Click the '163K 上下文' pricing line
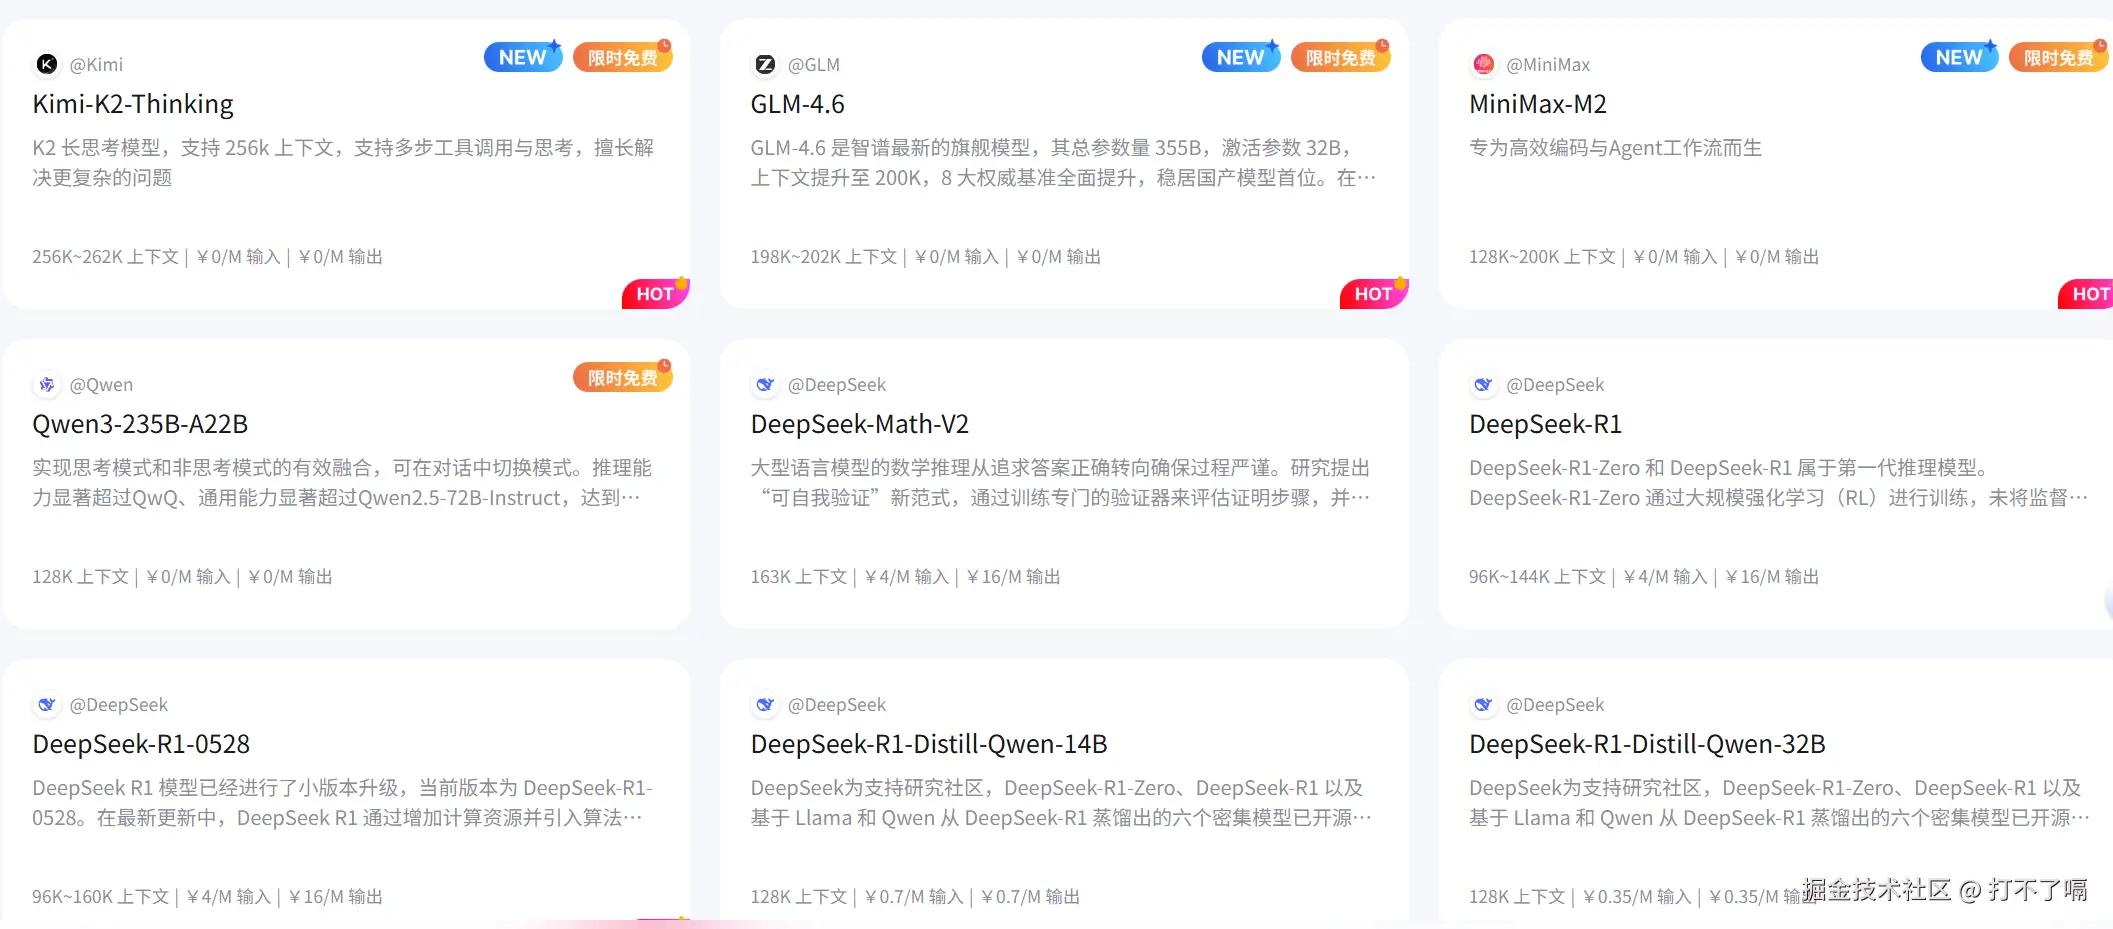Viewport: 2113px width, 929px height. [x=906, y=577]
